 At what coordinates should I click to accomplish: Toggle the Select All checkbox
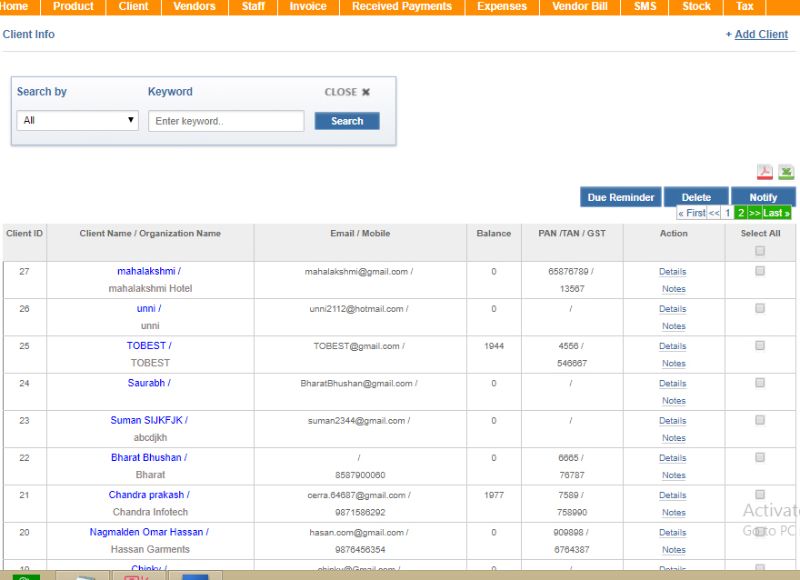pyautogui.click(x=760, y=251)
